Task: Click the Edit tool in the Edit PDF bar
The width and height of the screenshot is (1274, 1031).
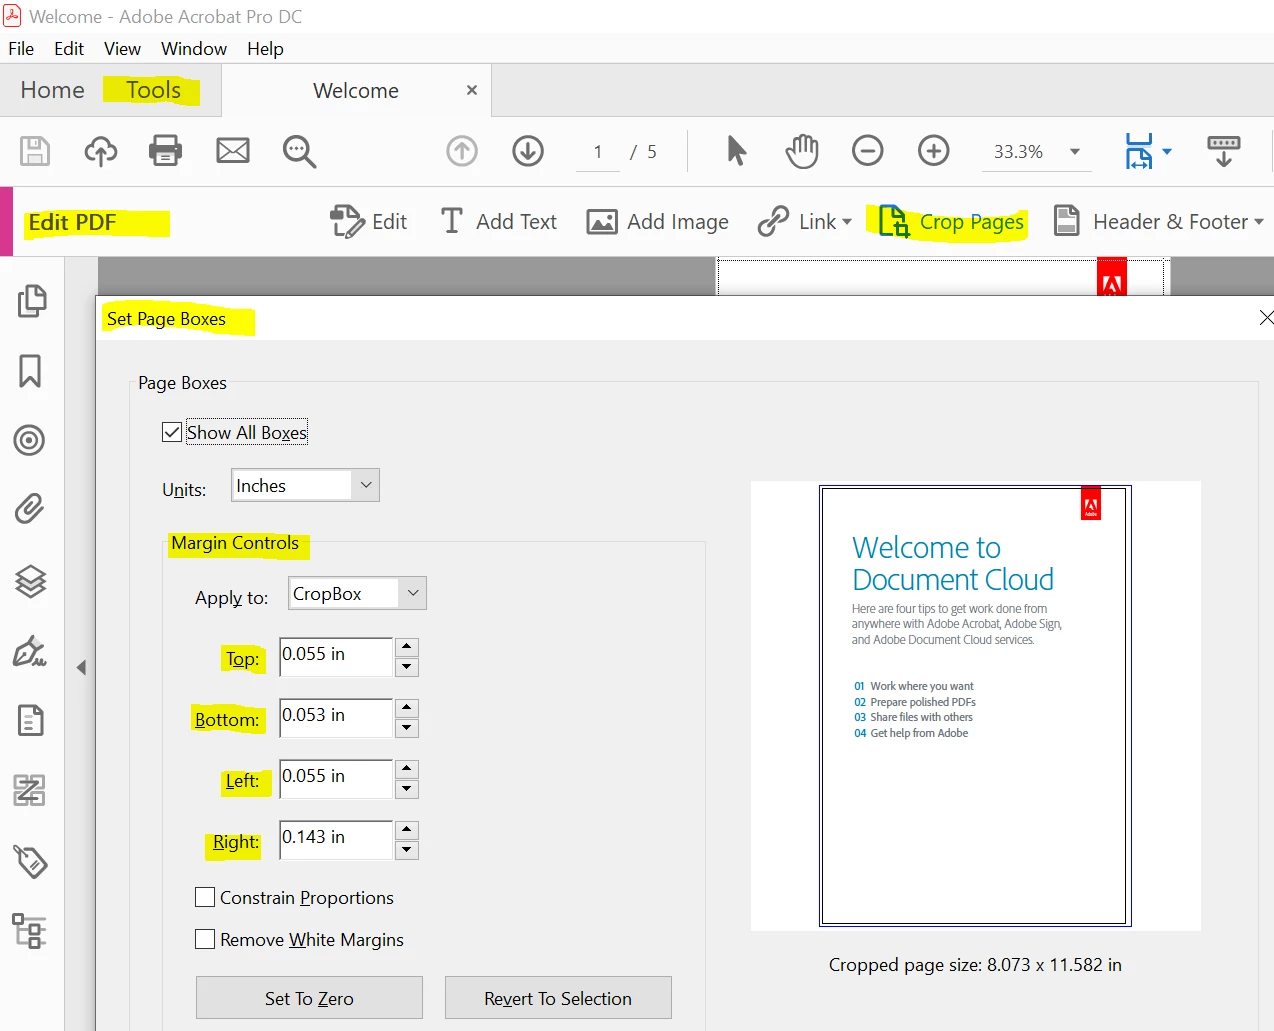Action: tap(368, 222)
